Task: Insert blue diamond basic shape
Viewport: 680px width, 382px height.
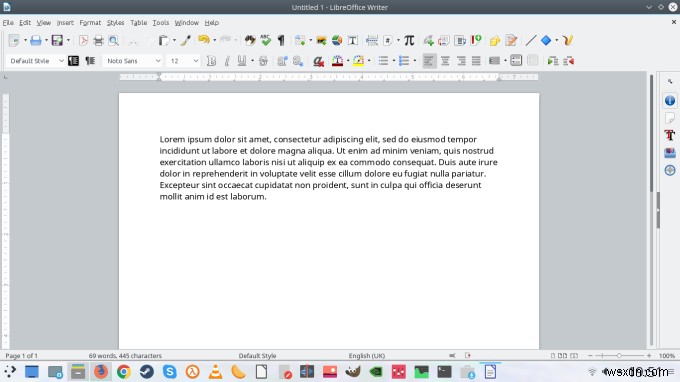Action: pyautogui.click(x=546, y=40)
